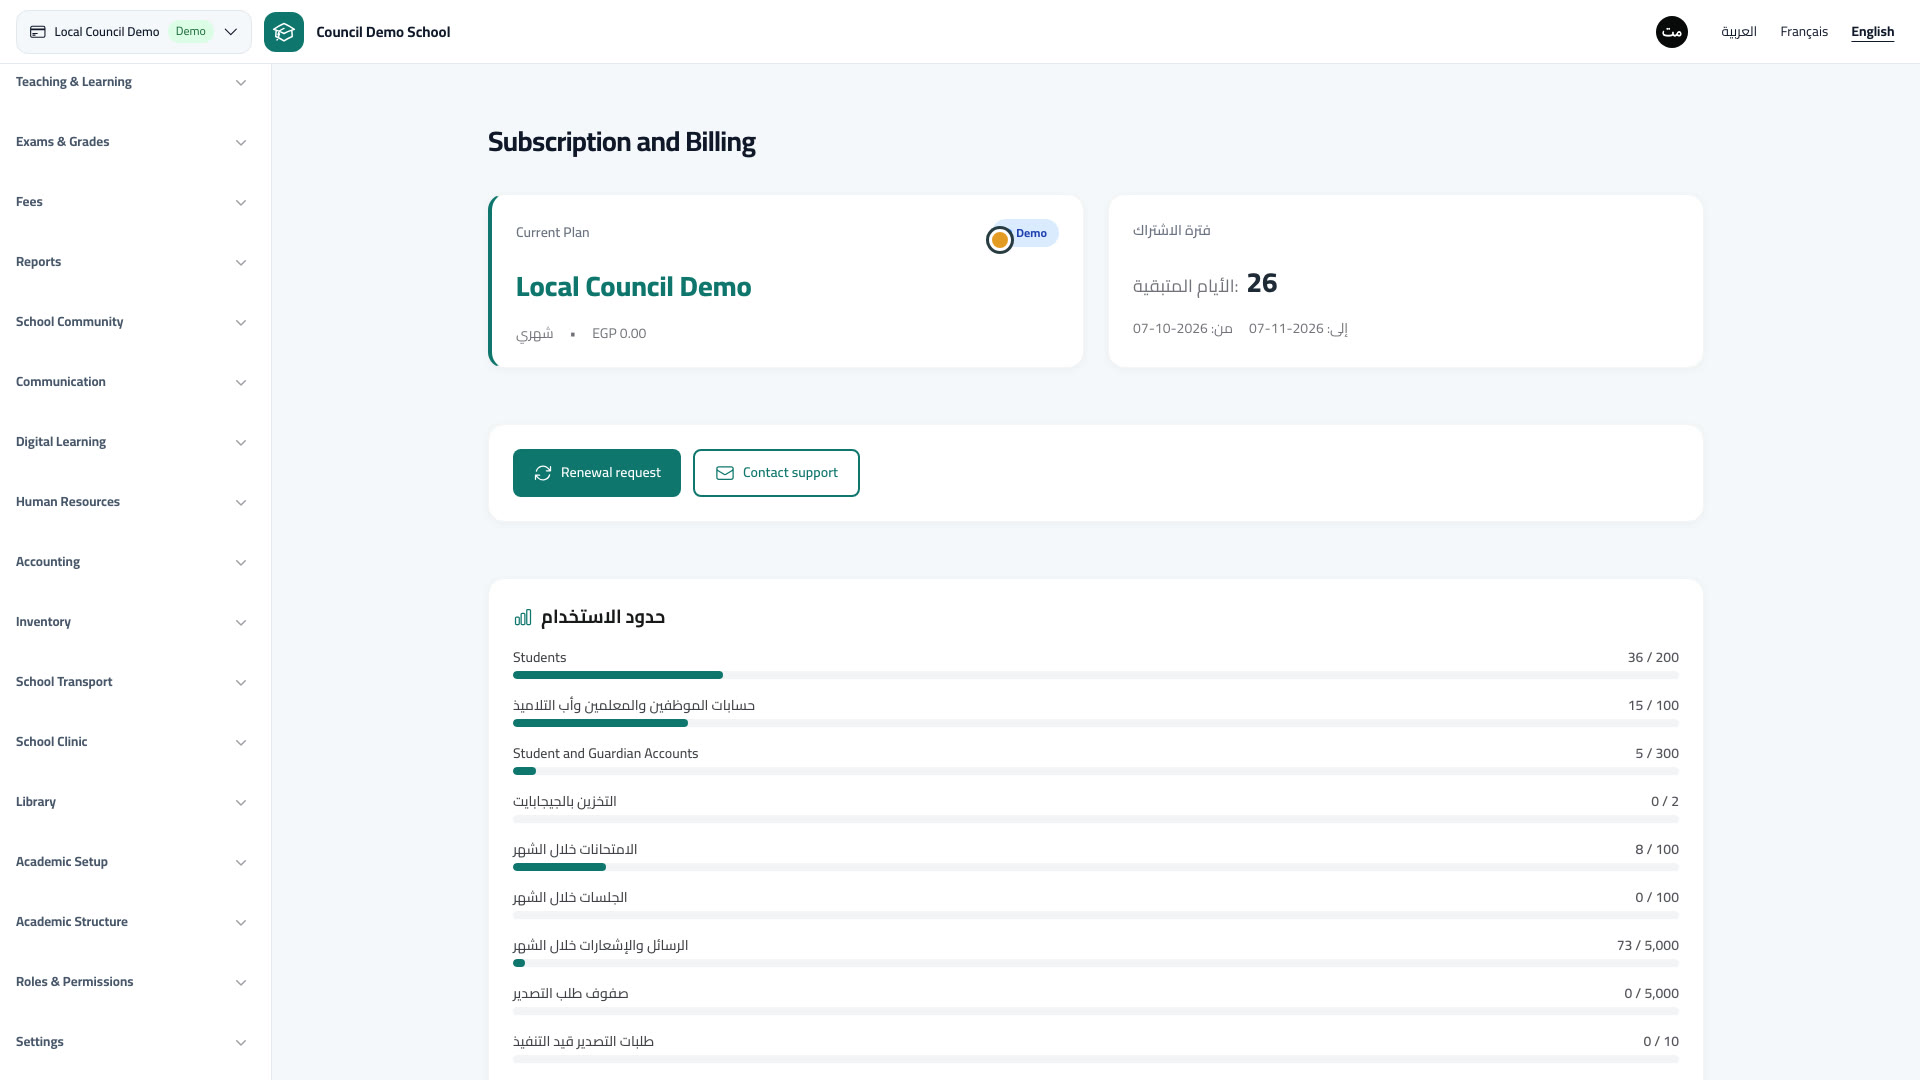Click the Students usage progress bar

[x=1096, y=675]
